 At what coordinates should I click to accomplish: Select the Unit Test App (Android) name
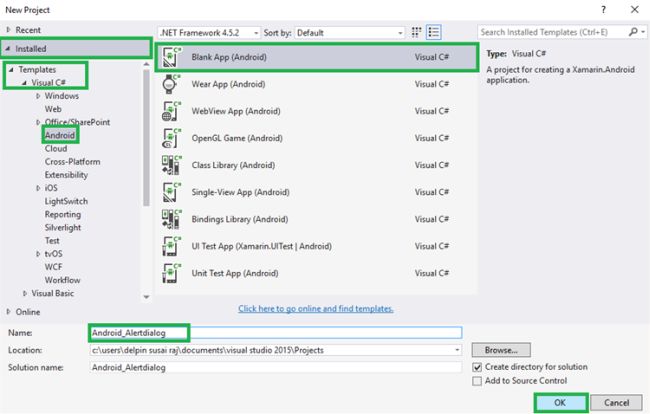(235, 273)
